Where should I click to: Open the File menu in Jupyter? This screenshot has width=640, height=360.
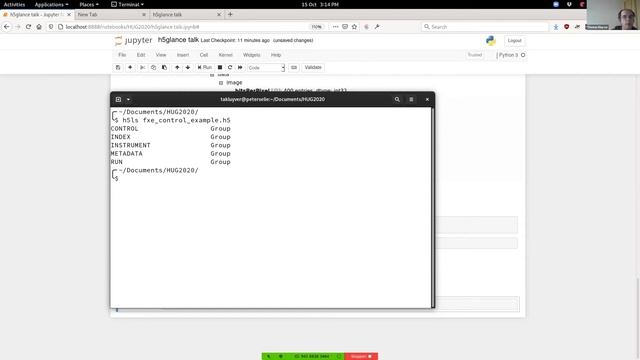point(122,55)
